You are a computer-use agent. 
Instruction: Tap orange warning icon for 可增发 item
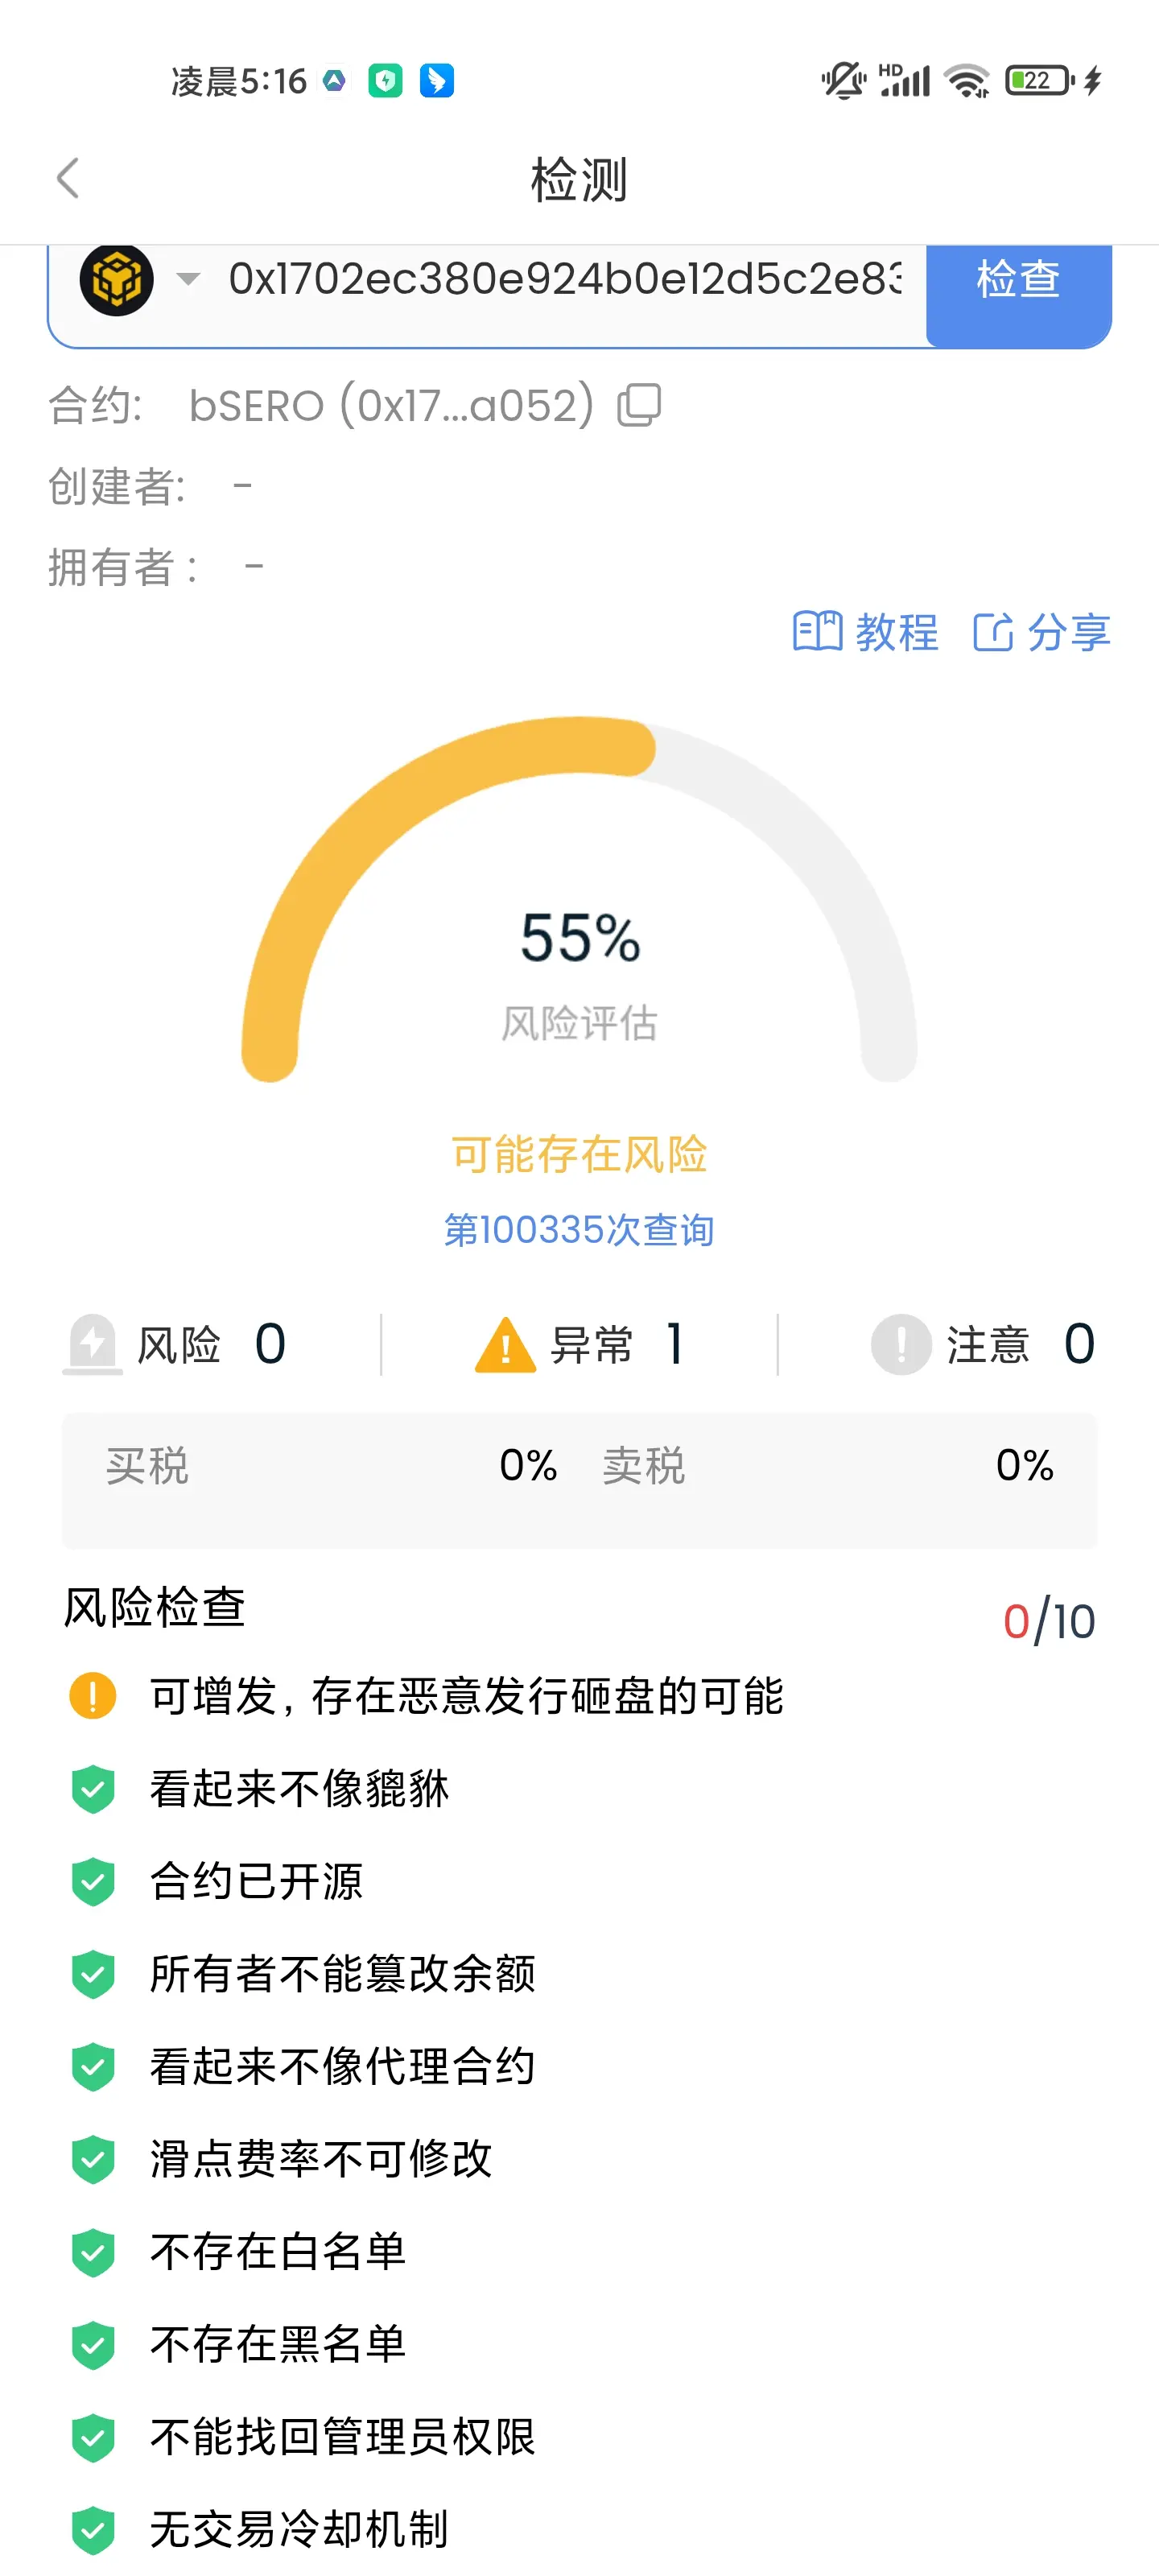coord(93,1696)
